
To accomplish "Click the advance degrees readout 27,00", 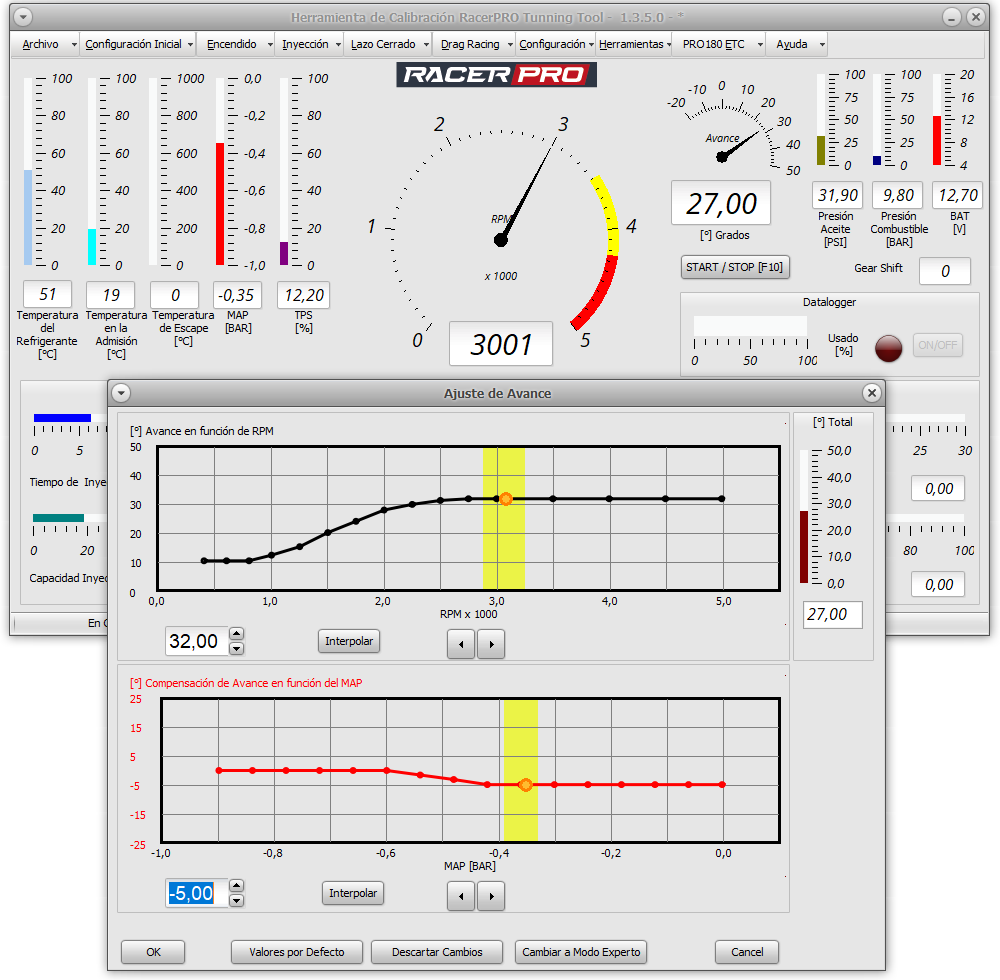I will click(721, 203).
